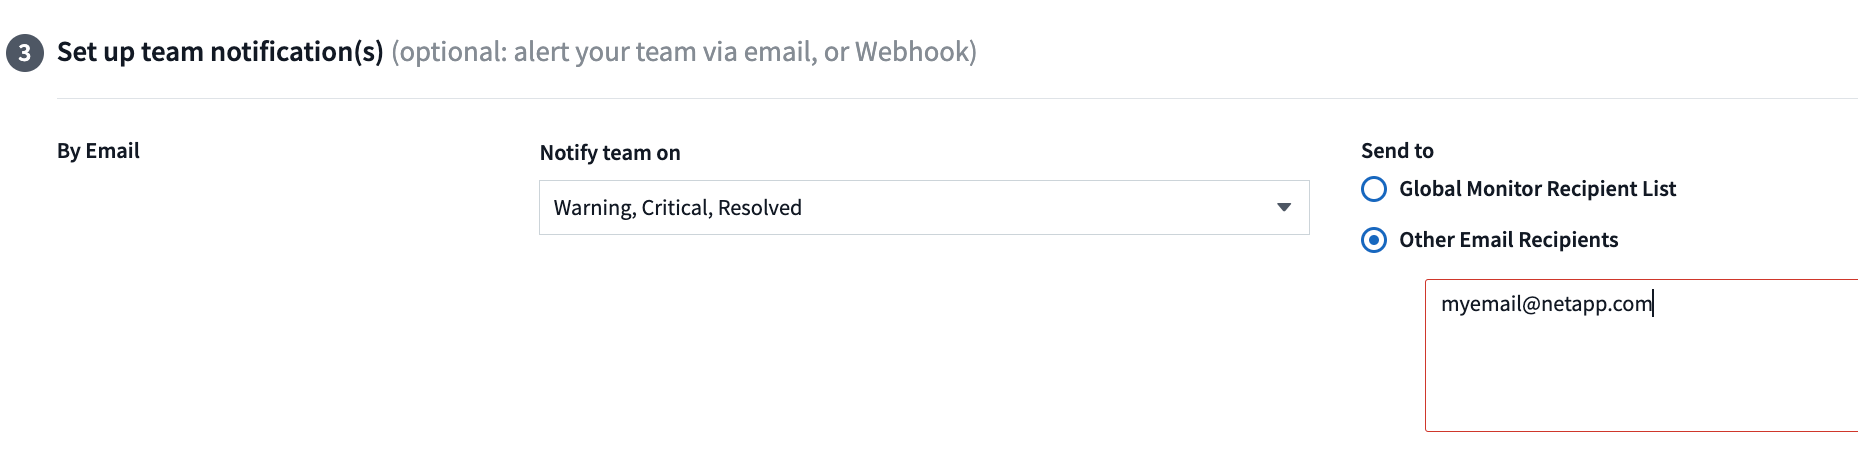Click the Global Monitor Recipient List label
The image size is (1858, 454).
click(x=1537, y=189)
